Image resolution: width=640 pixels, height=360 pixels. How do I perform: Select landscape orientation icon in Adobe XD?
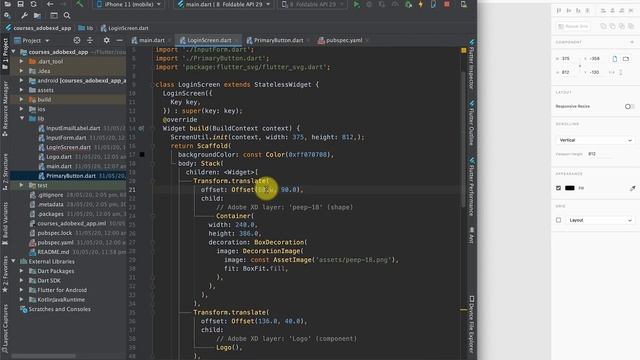coord(626,59)
